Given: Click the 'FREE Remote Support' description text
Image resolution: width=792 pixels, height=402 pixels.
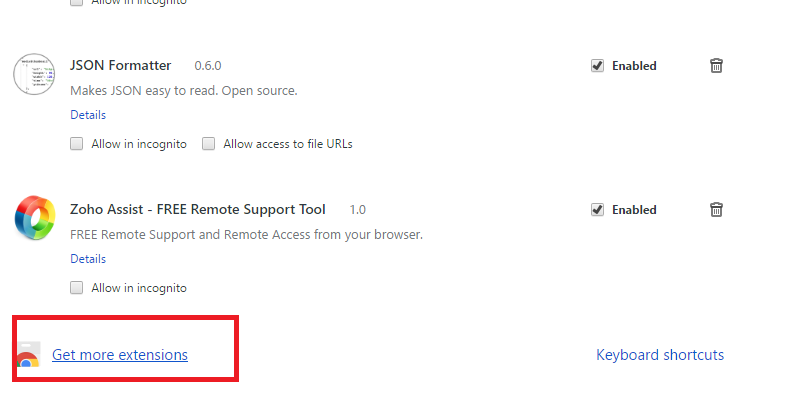Looking at the screenshot, I should [247, 235].
